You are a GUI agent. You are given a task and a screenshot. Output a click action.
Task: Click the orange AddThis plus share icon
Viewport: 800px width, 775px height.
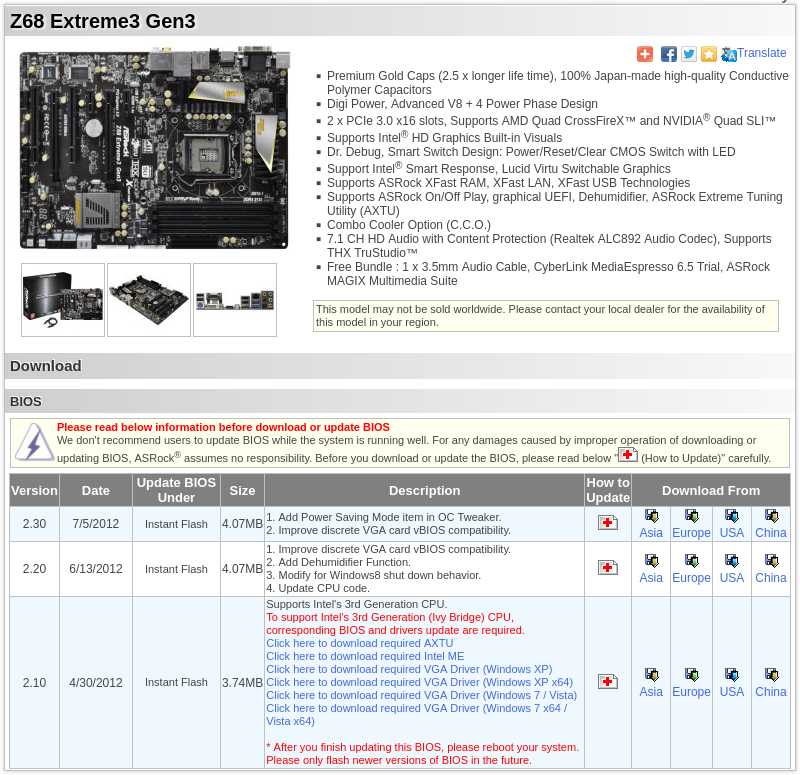click(645, 54)
